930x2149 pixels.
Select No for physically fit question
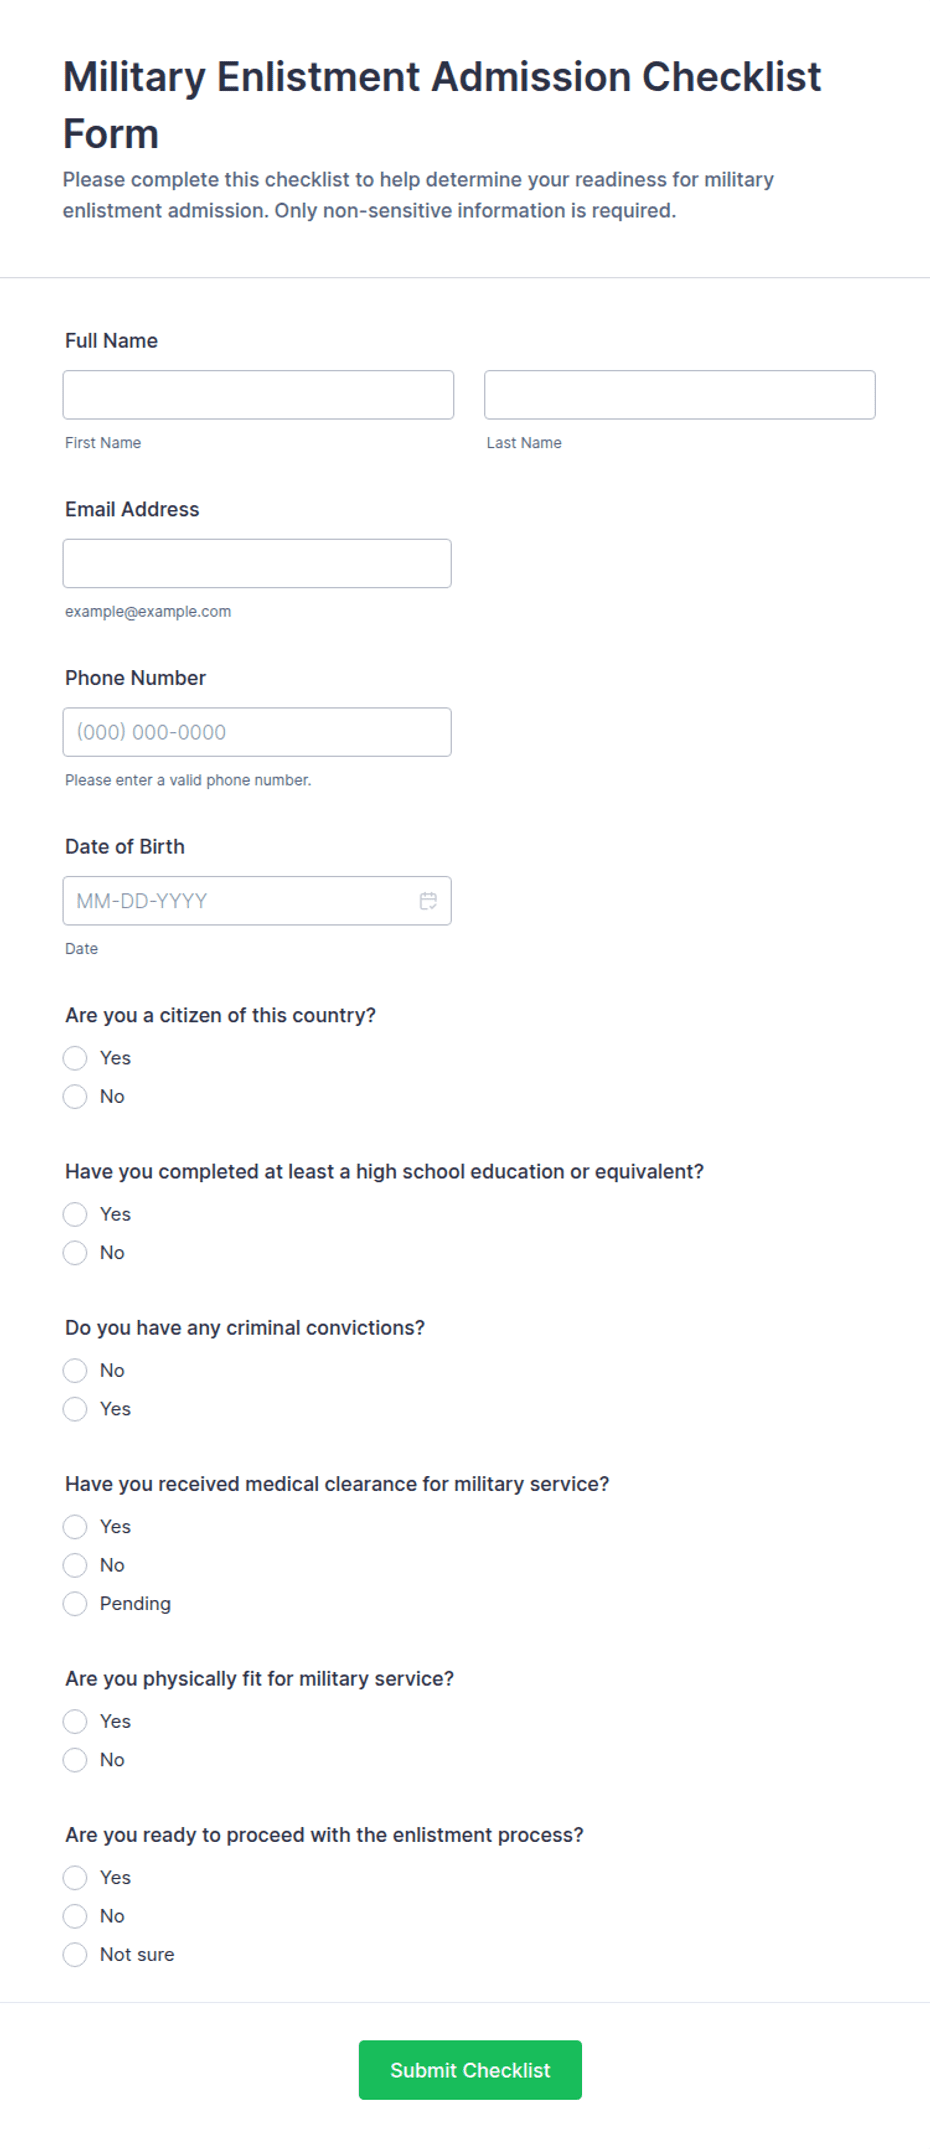[75, 1760]
